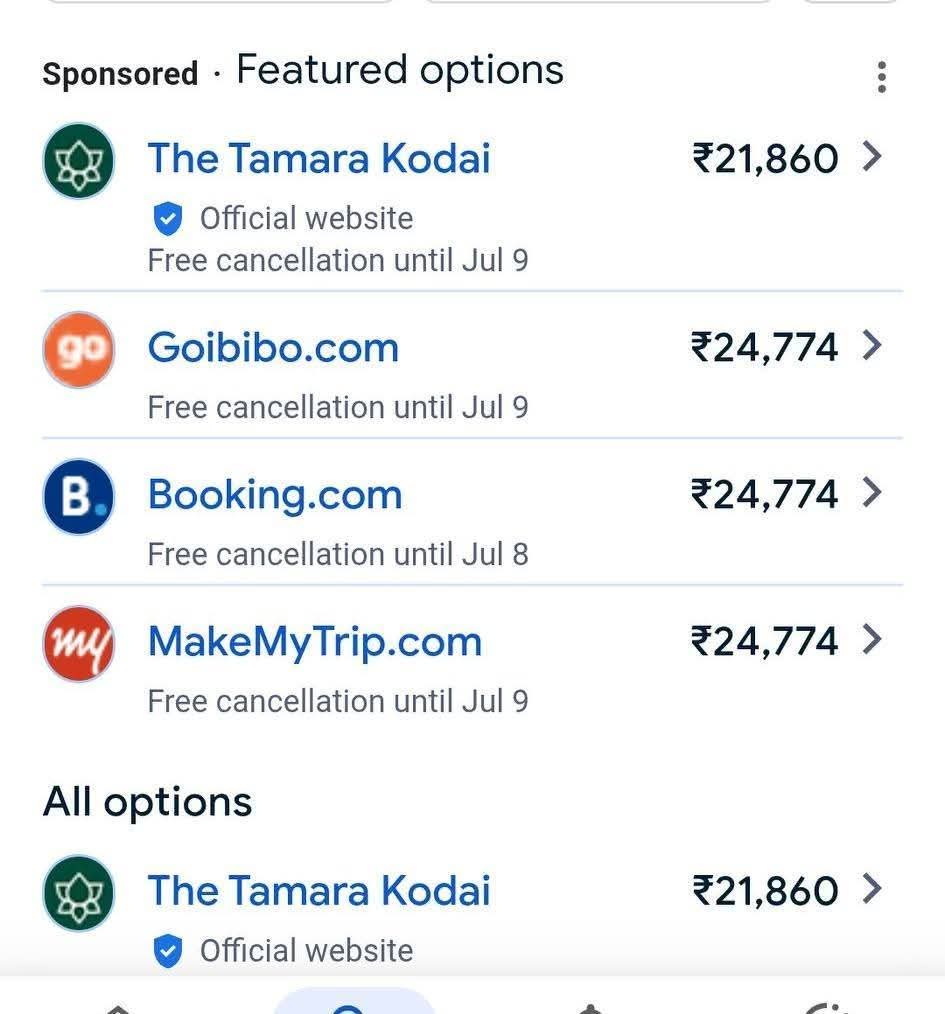Open the Booking.com link

tap(275, 495)
